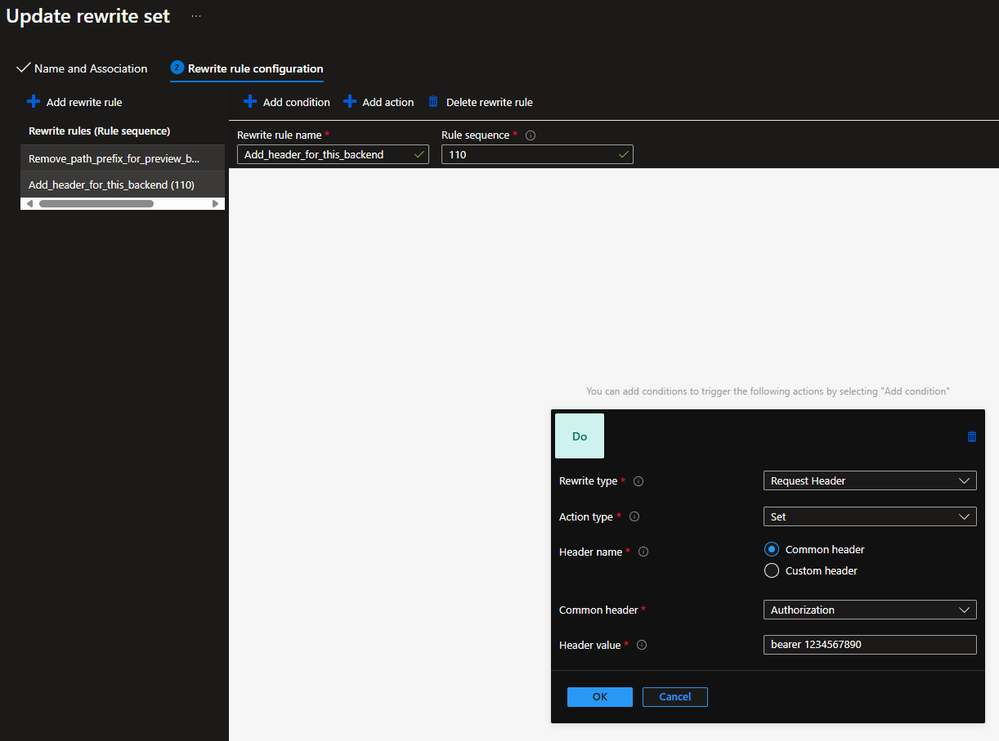999x741 pixels.
Task: Click the Add rewrite rule plus icon
Action: click(33, 101)
